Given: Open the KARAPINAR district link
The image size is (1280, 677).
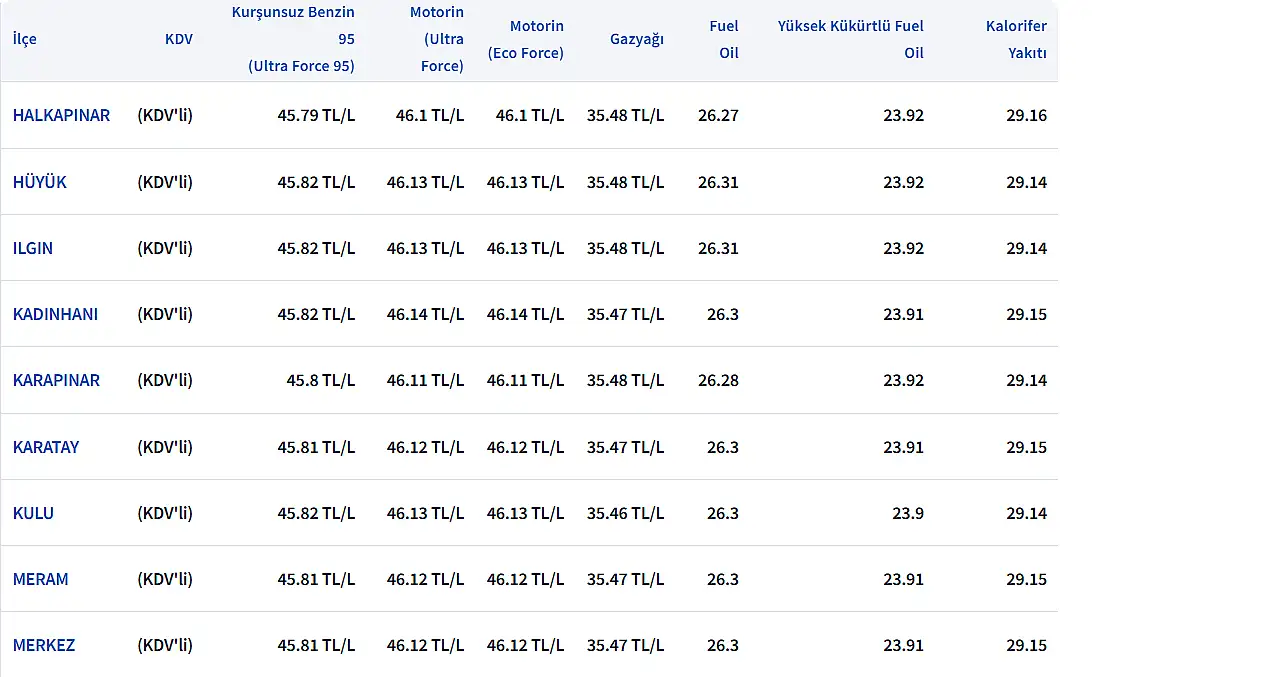Looking at the screenshot, I should 56,380.
